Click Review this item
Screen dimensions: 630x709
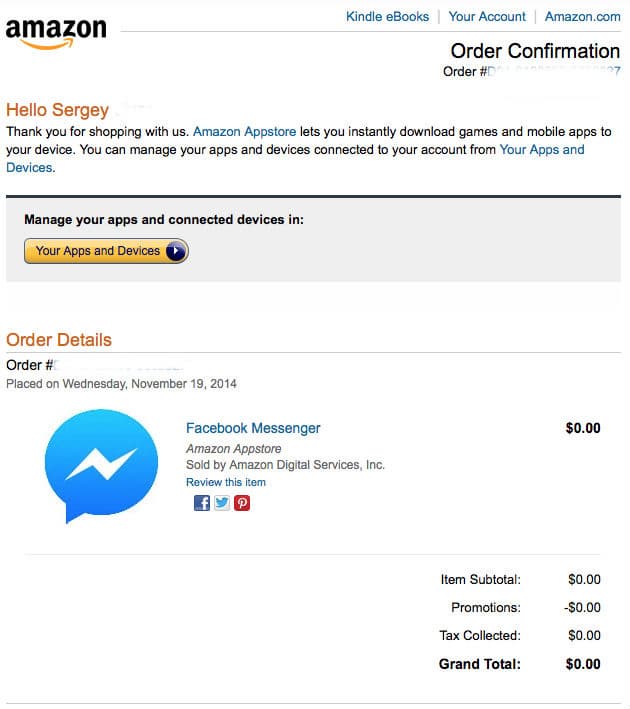click(226, 482)
